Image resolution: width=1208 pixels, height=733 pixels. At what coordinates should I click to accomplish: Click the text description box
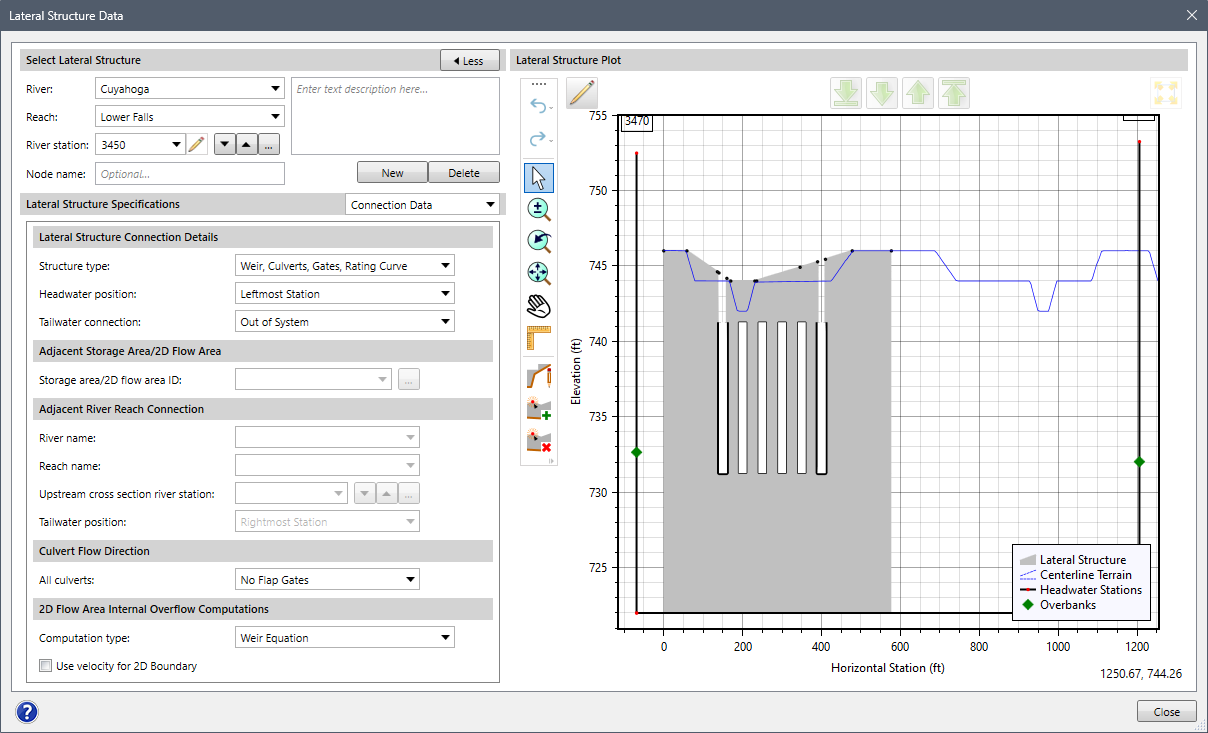pyautogui.click(x=395, y=116)
